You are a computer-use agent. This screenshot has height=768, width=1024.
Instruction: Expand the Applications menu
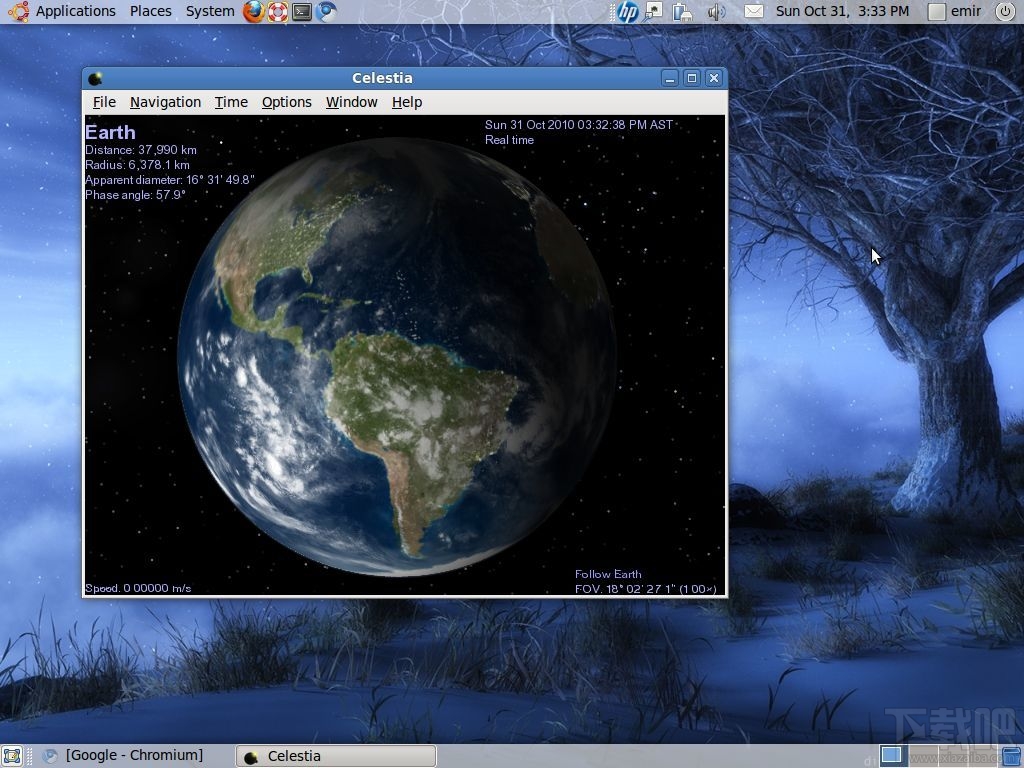pyautogui.click(x=75, y=12)
